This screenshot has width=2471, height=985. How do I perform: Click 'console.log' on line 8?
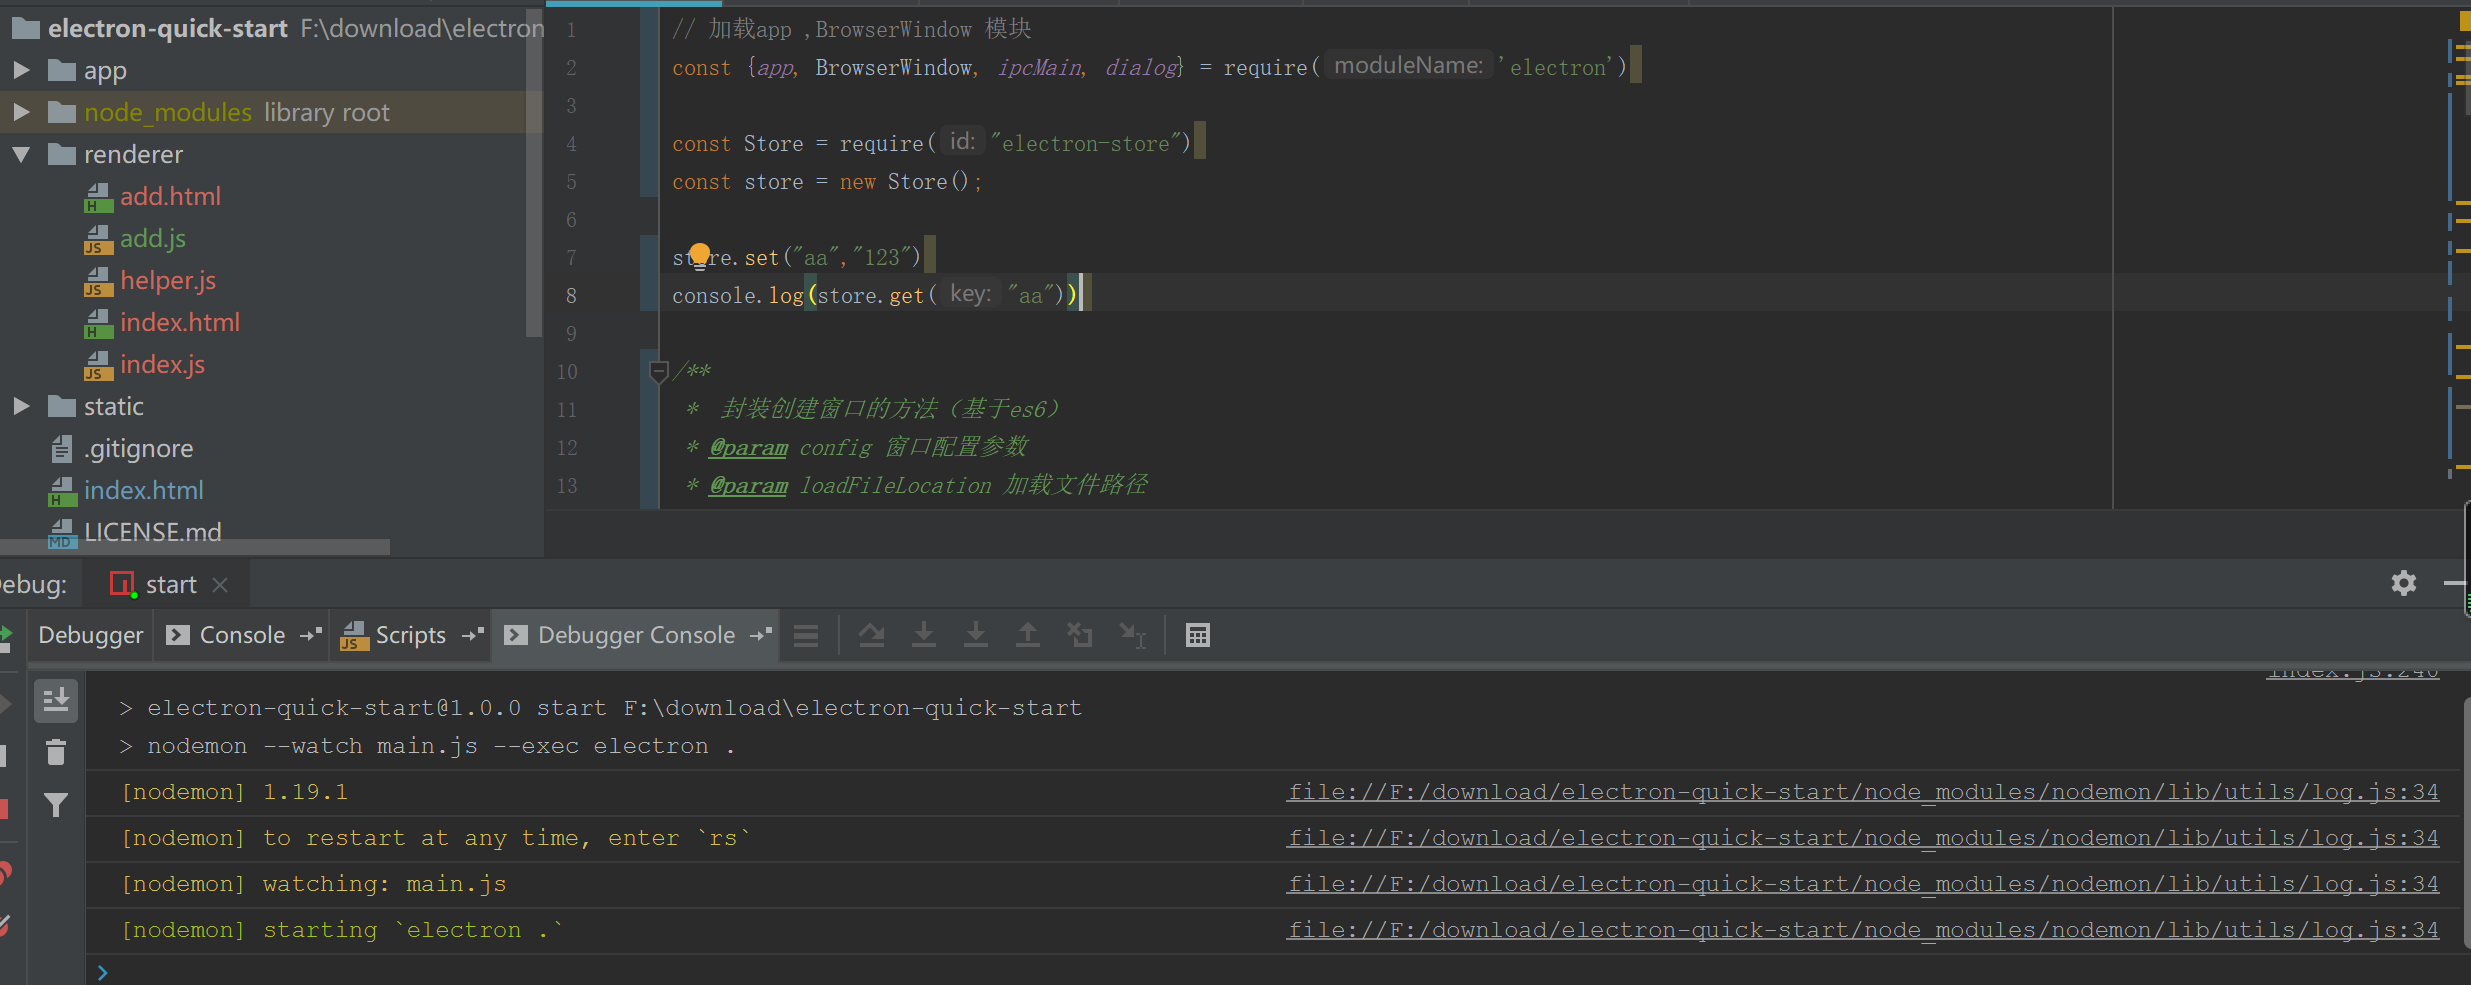tap(737, 296)
